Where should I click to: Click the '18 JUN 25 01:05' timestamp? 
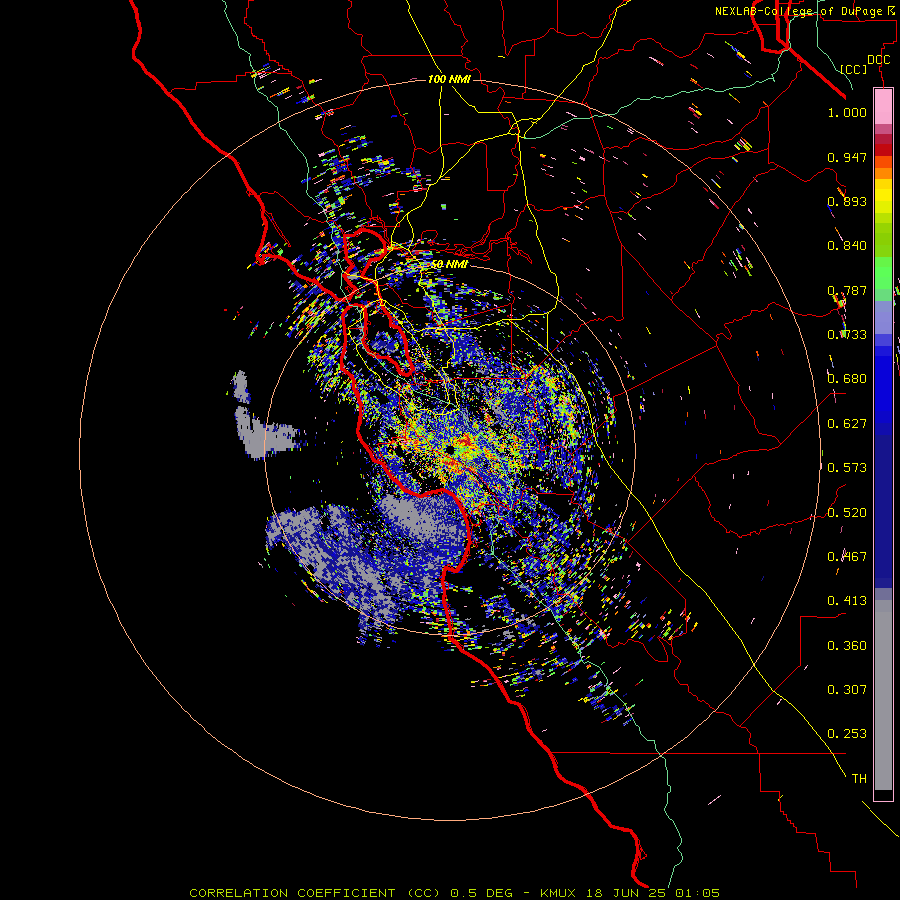pos(653,893)
